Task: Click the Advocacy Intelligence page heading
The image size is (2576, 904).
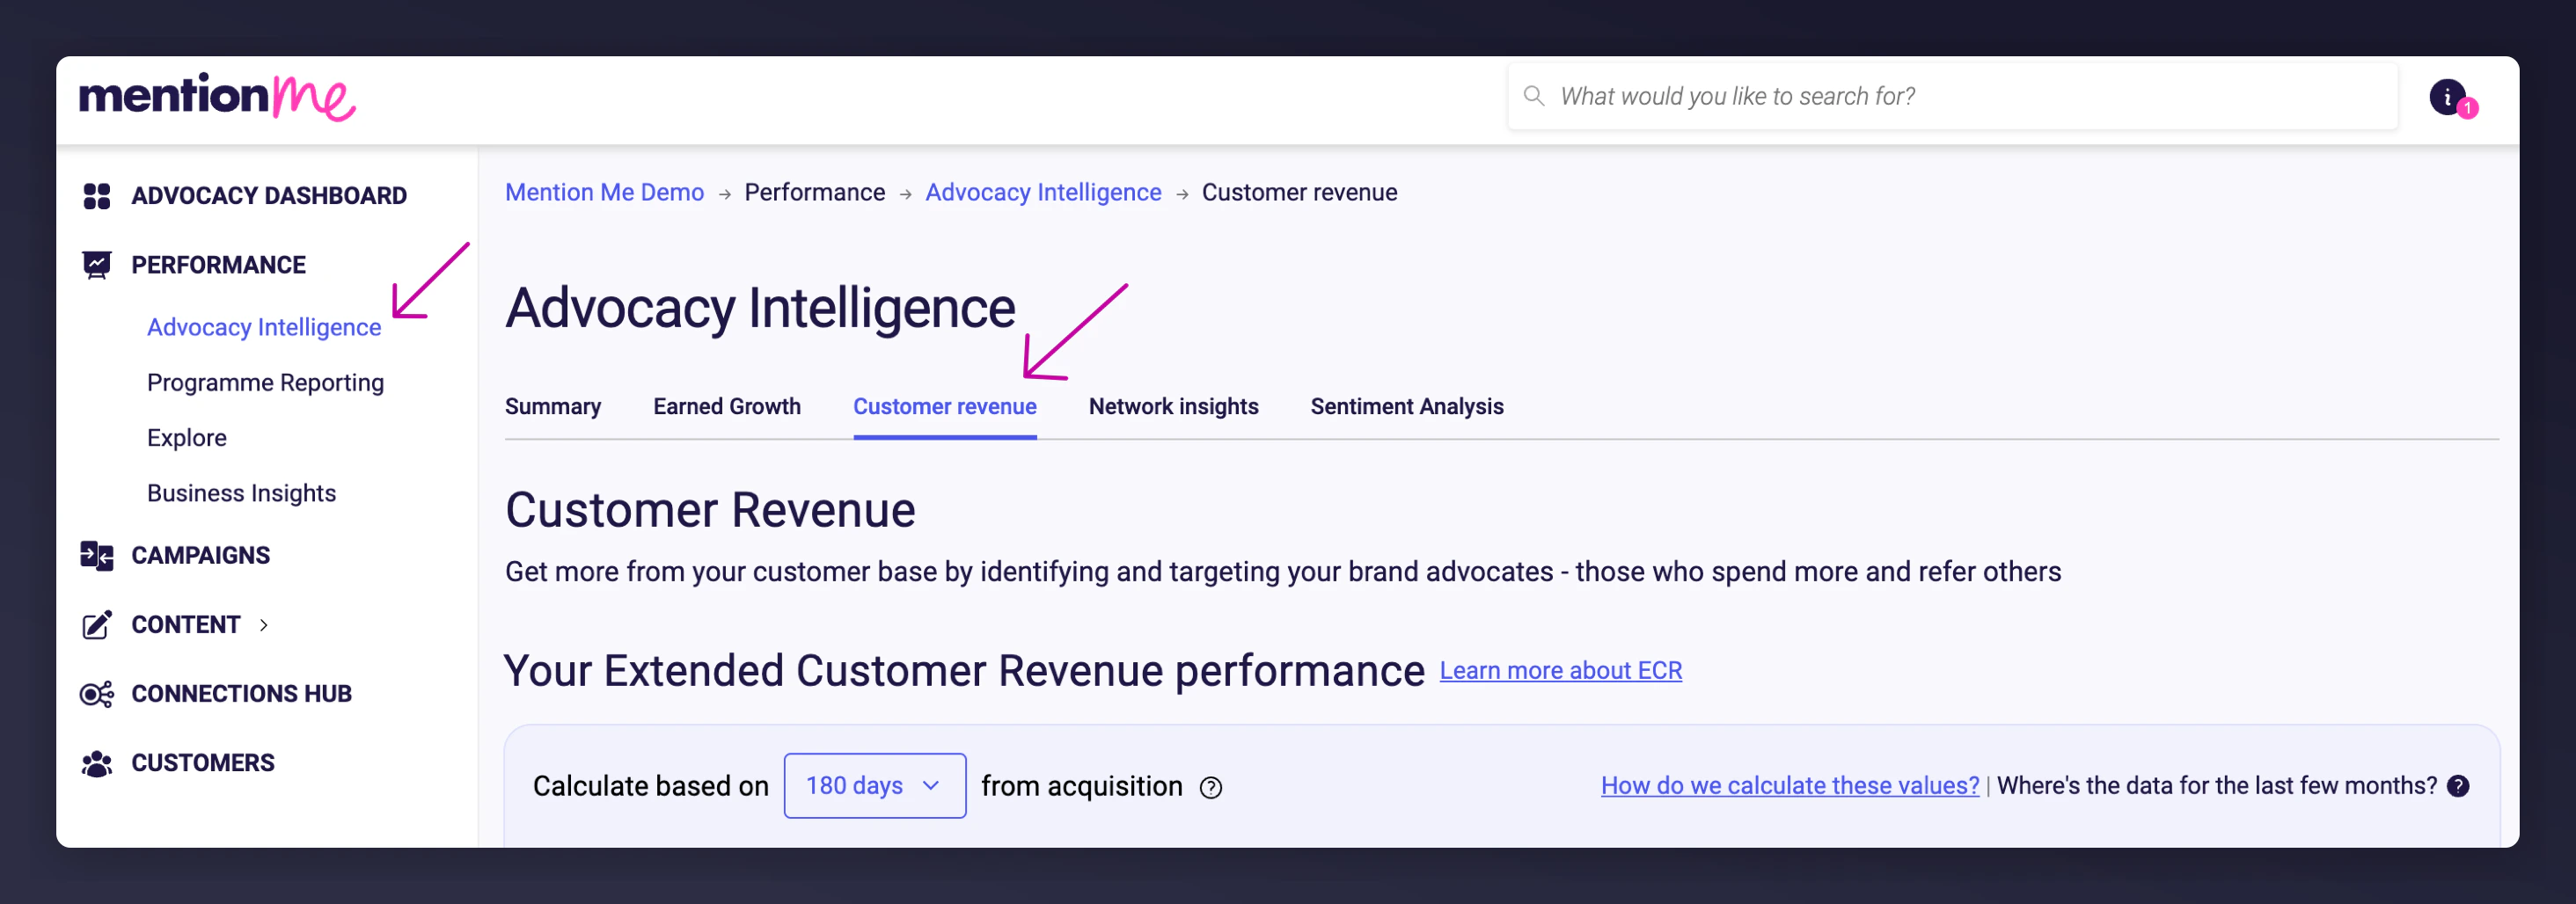Action: pos(760,308)
